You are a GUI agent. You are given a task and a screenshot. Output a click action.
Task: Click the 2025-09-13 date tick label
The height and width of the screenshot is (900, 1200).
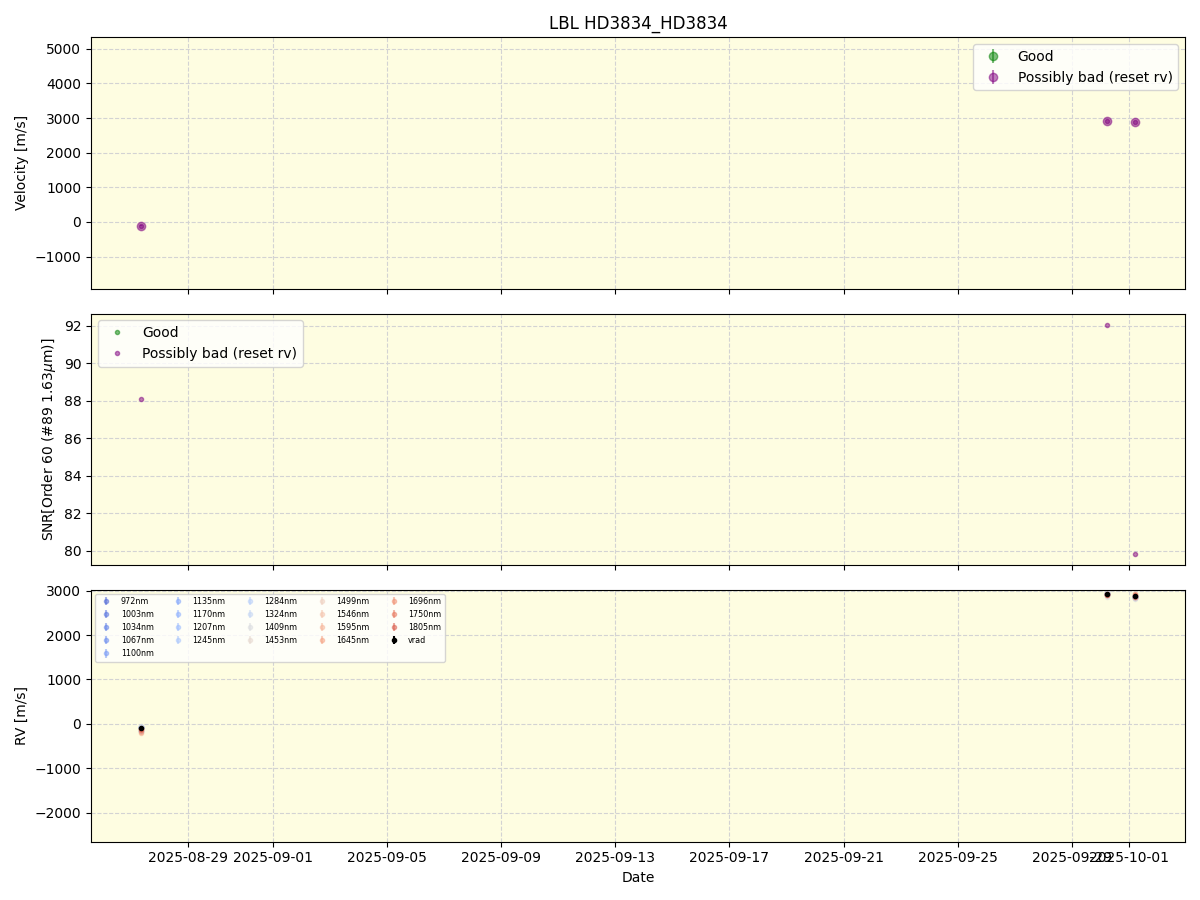point(615,857)
